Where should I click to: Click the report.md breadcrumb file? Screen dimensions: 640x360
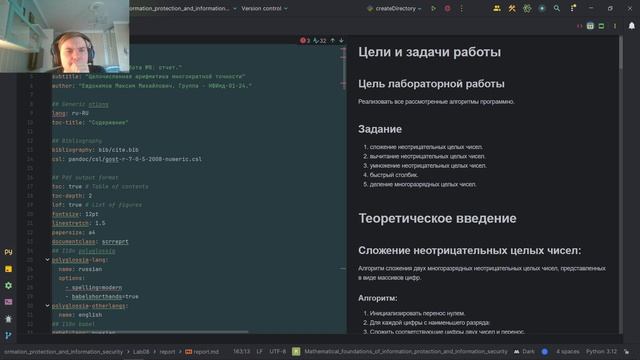coord(202,351)
